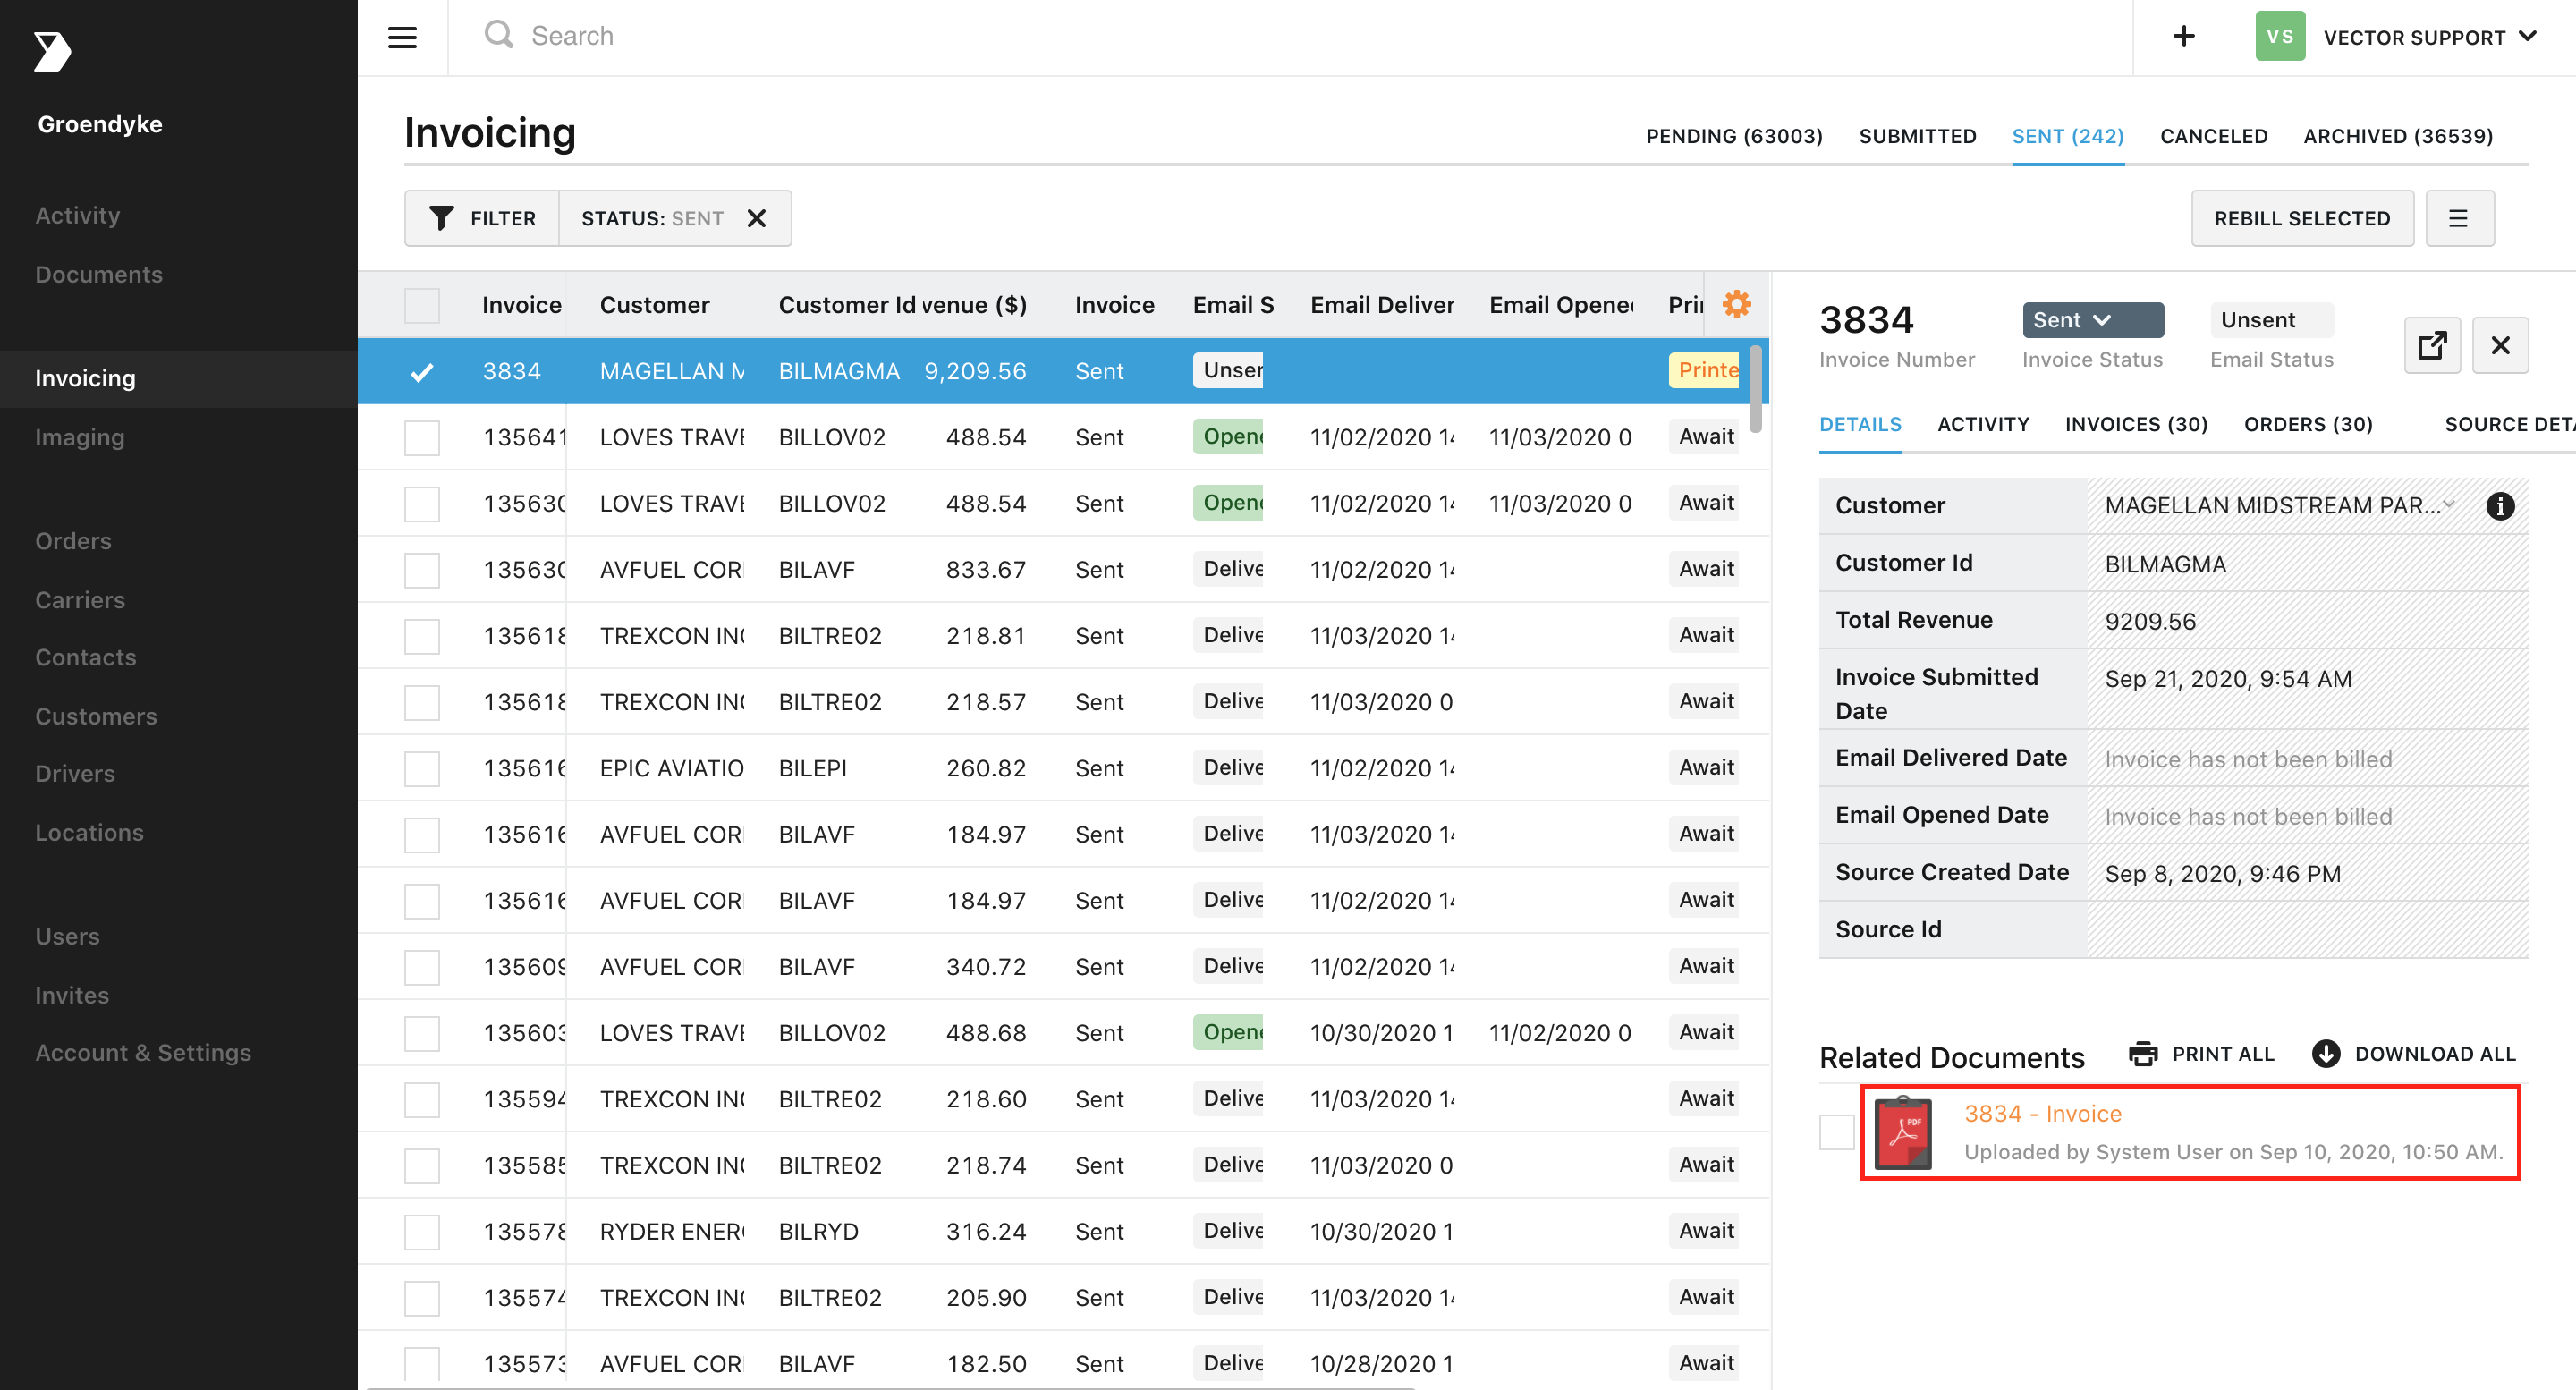2576x1390 pixels.
Task: Open the Invoices (30) tab
Action: coord(2136,424)
